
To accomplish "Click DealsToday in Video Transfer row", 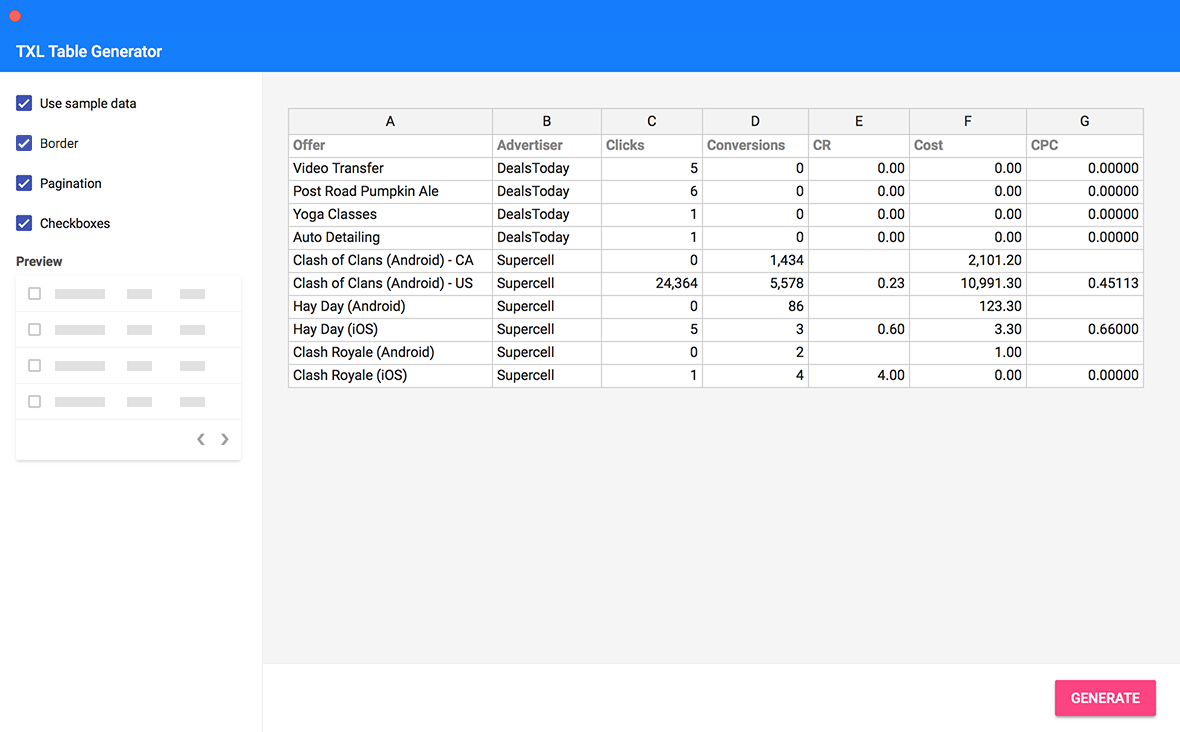I will pyautogui.click(x=546, y=169).
